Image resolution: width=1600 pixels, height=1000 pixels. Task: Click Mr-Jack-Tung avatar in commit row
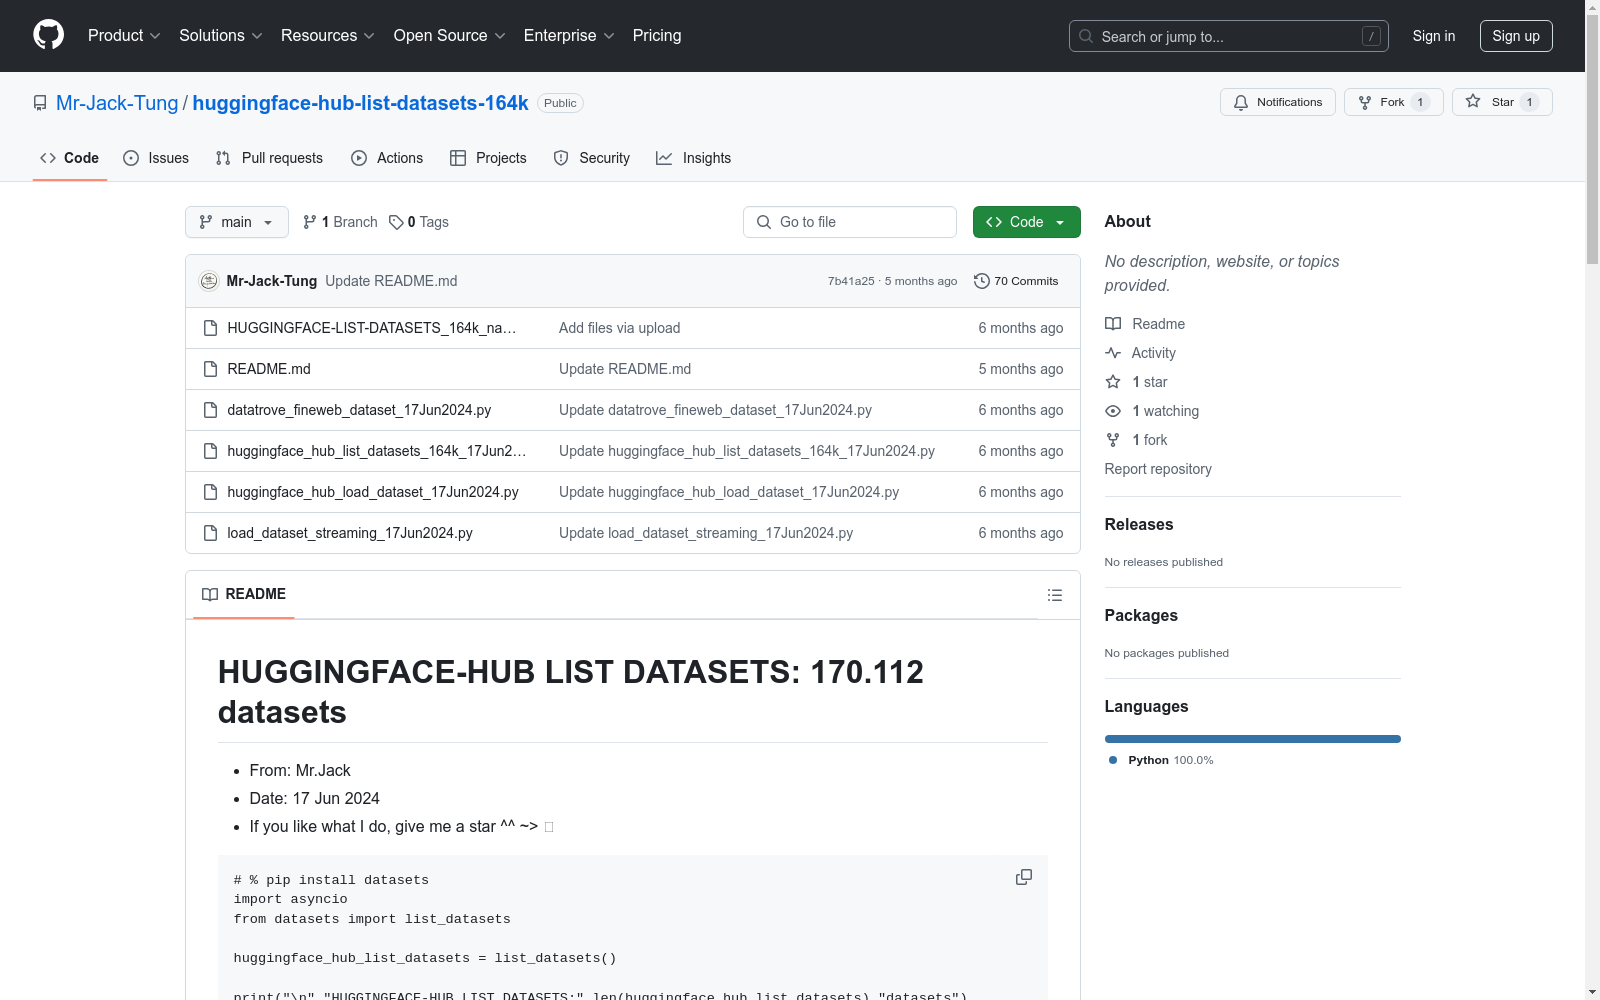209,281
